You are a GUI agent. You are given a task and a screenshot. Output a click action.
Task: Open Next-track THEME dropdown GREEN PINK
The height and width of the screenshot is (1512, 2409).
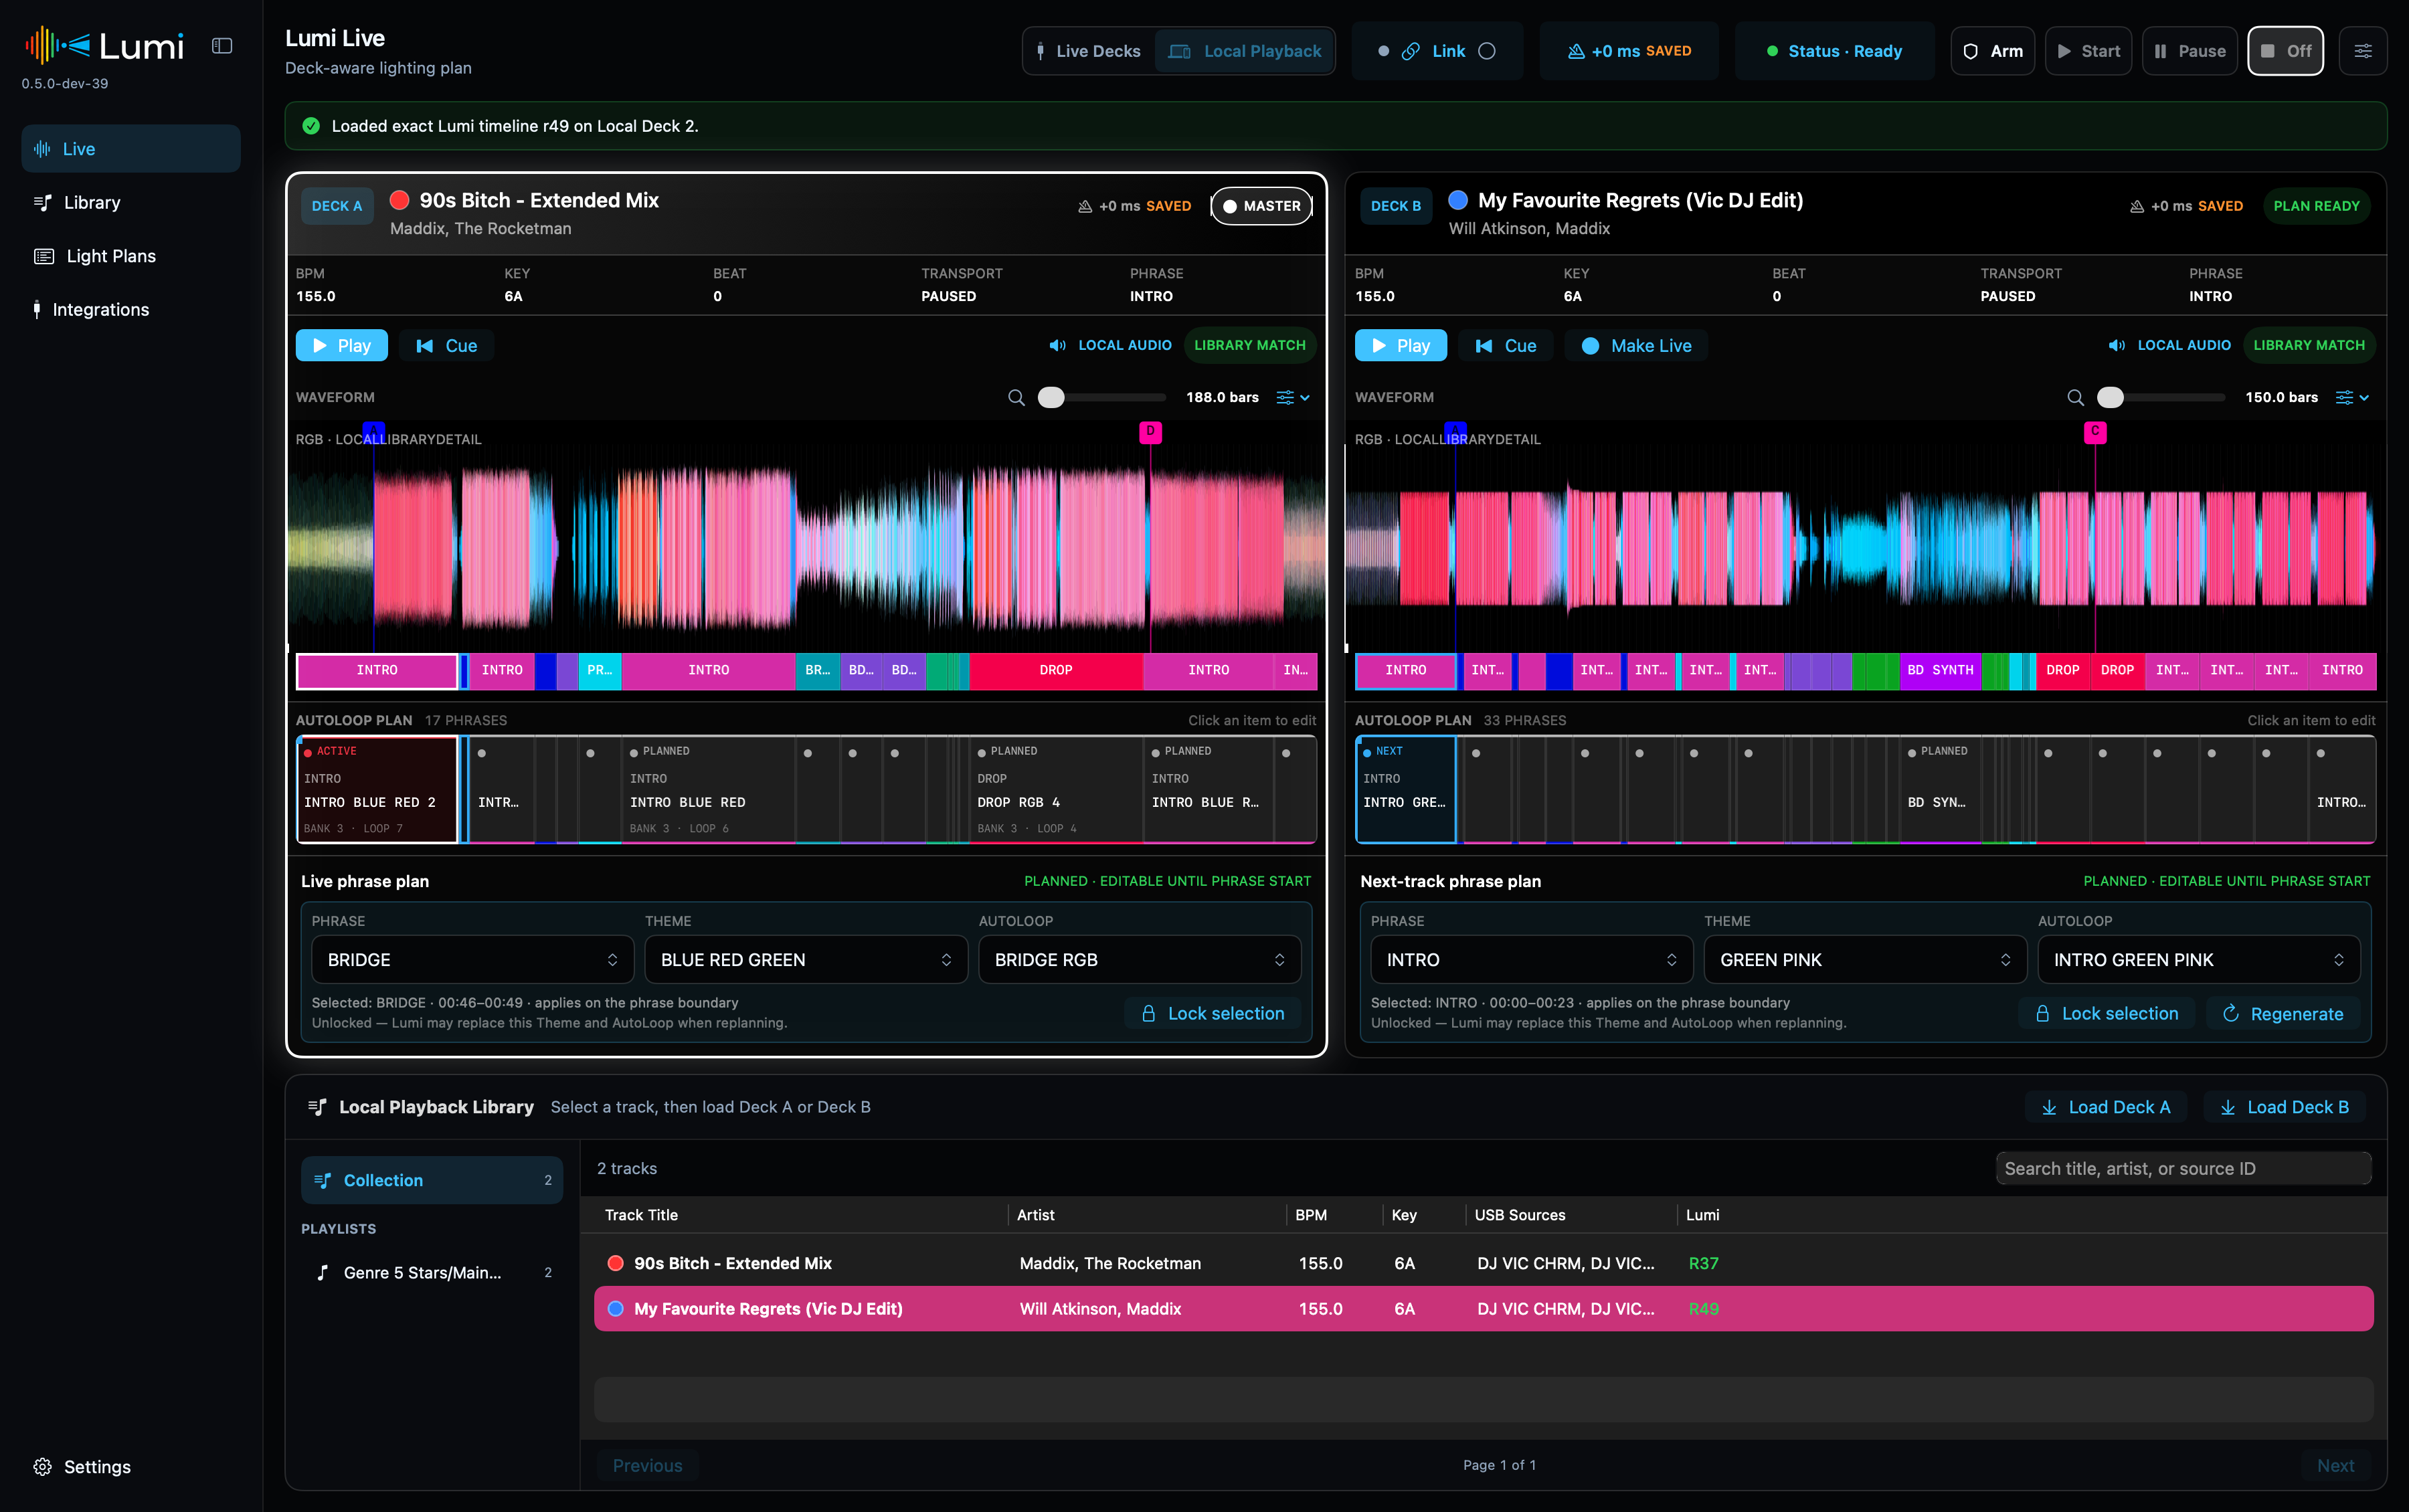tap(1865, 959)
